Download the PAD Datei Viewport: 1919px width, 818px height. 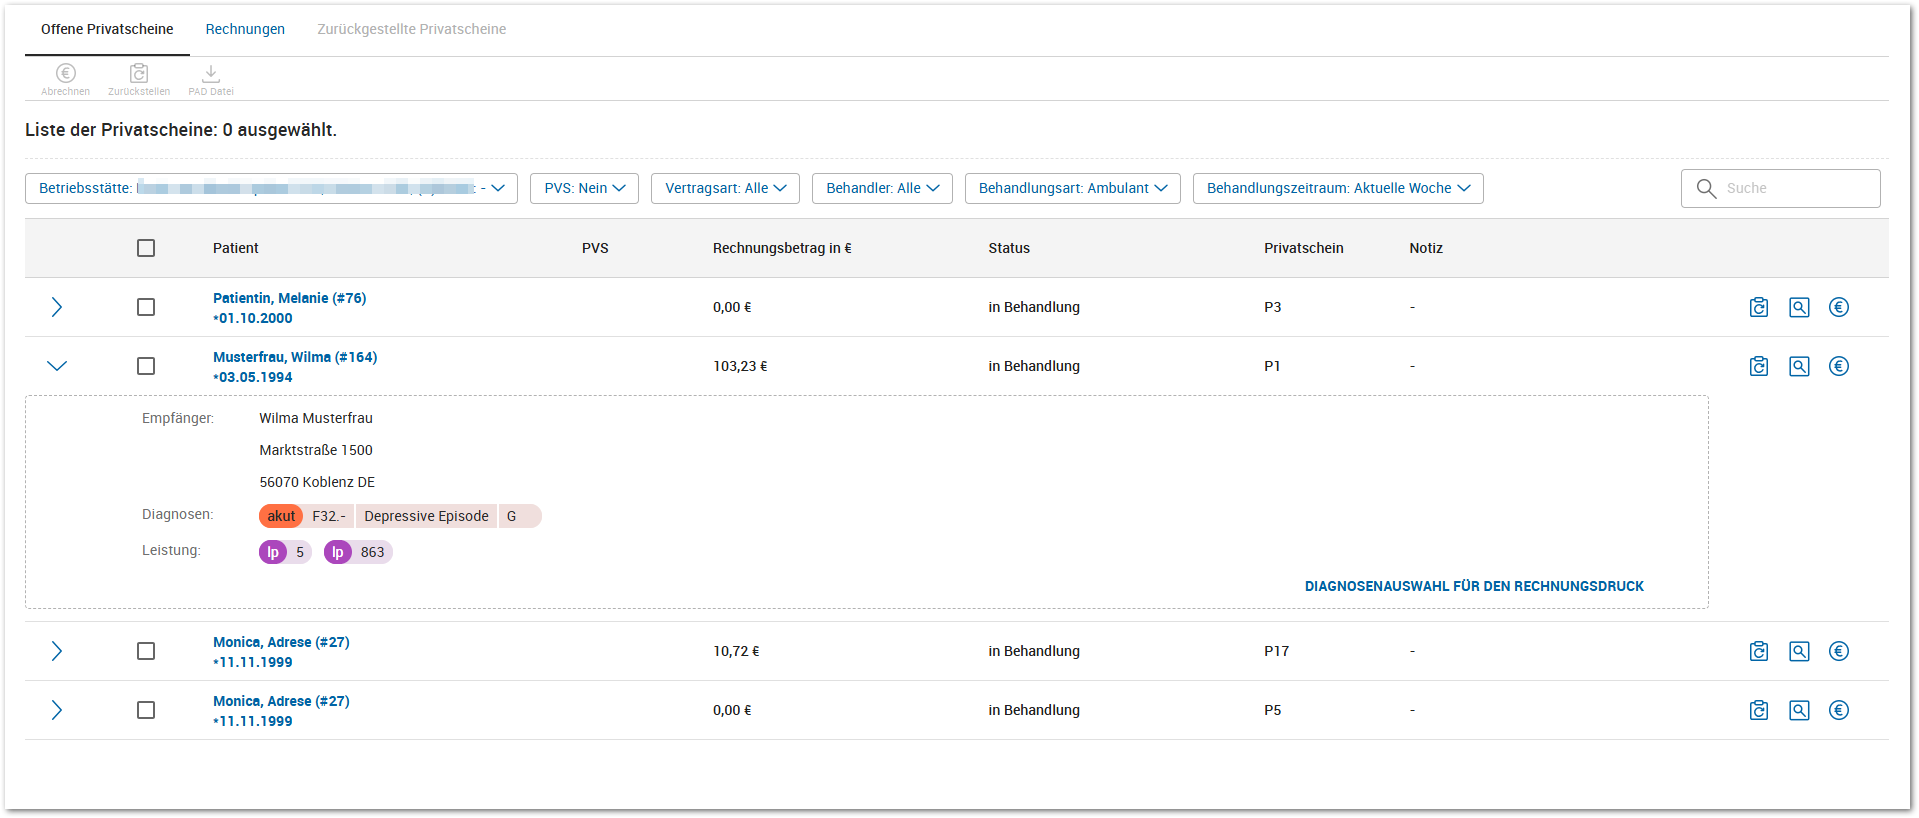pos(211,74)
